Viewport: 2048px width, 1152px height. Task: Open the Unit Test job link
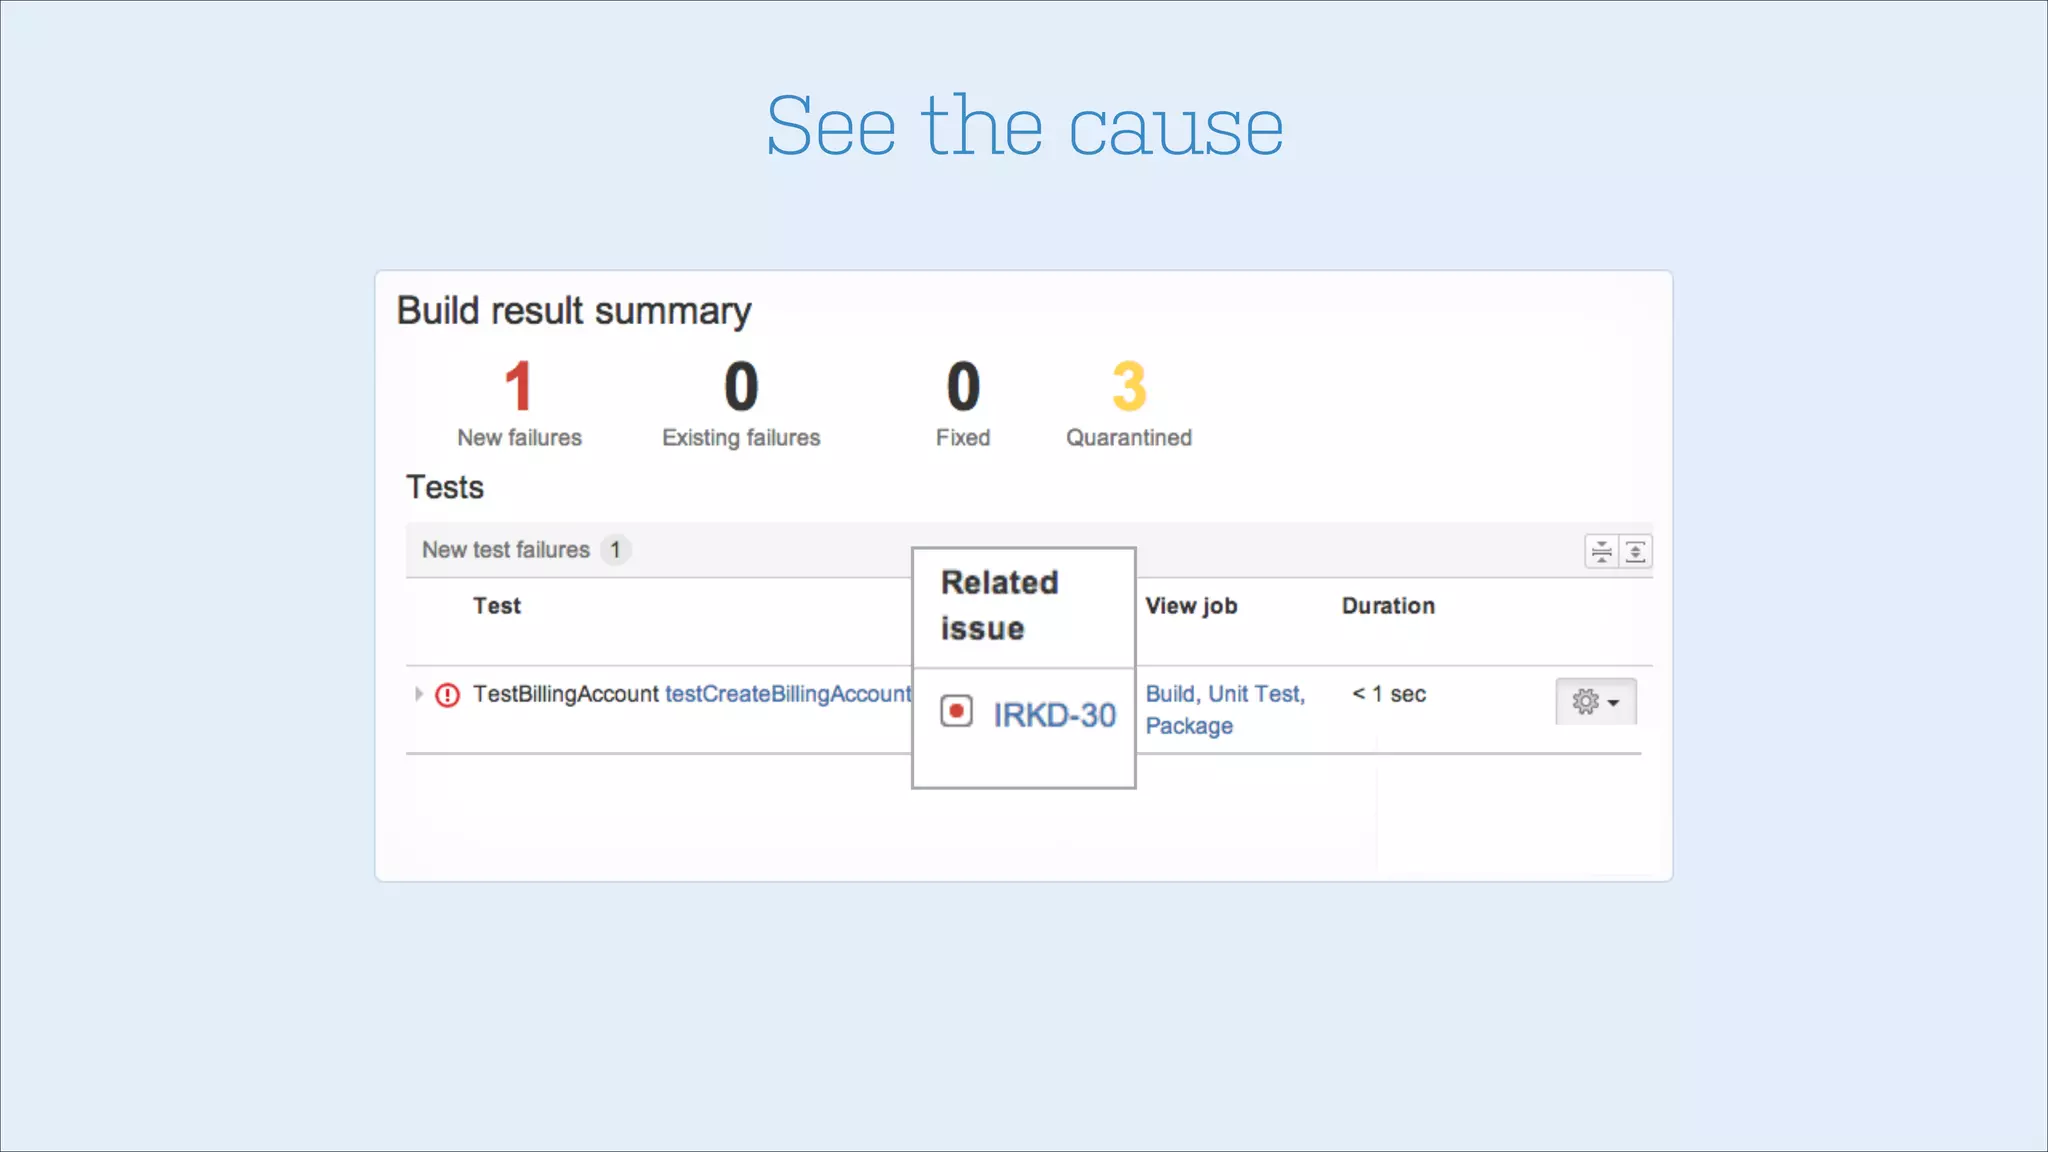[1254, 694]
